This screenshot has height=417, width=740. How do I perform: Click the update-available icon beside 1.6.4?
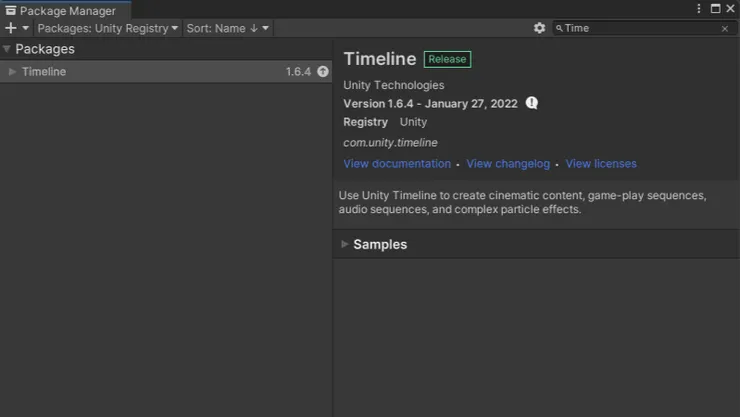(x=323, y=72)
